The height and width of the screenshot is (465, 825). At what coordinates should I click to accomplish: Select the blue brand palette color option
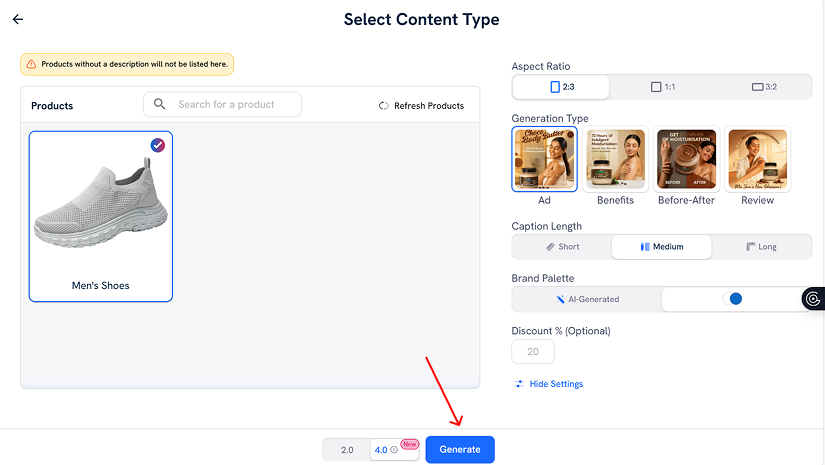[x=735, y=299]
